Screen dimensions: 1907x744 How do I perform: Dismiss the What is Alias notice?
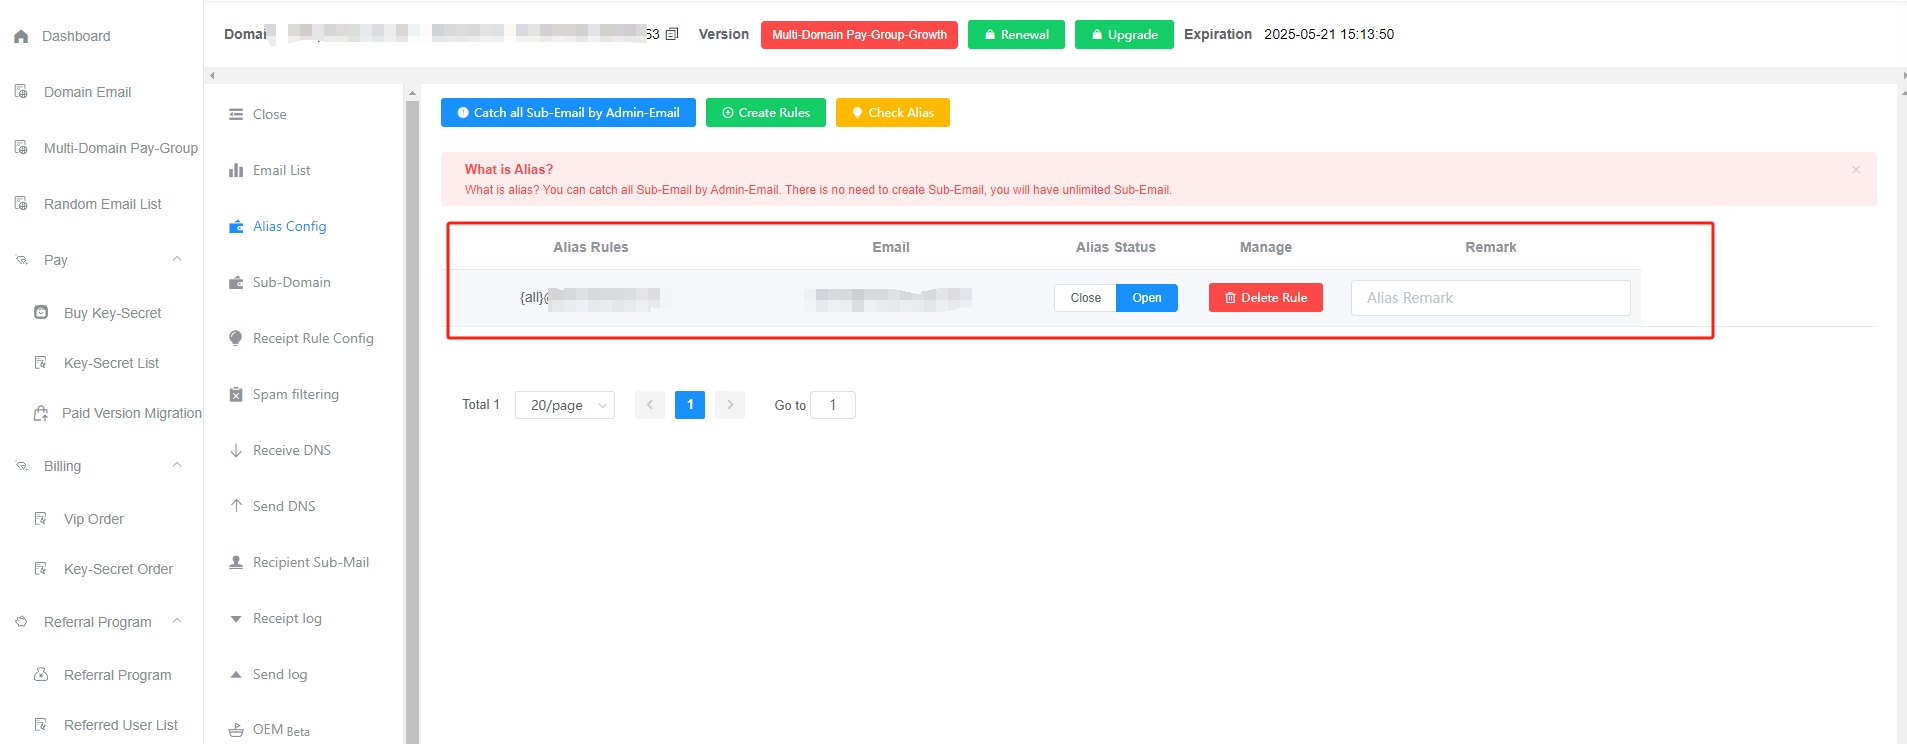[x=1856, y=170]
